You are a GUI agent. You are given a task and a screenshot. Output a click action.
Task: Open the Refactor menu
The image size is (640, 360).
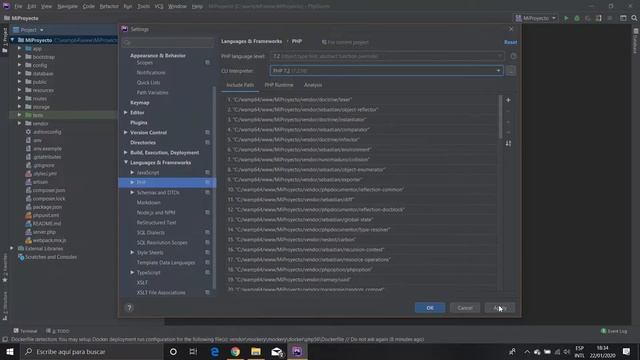pos(109,6)
